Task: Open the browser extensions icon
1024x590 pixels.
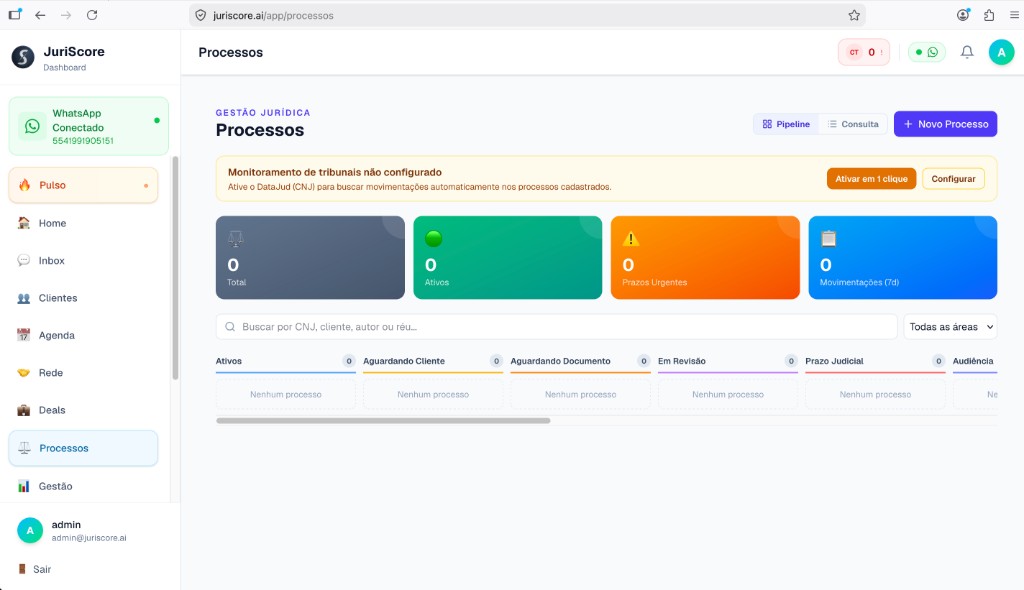Action: 989,15
